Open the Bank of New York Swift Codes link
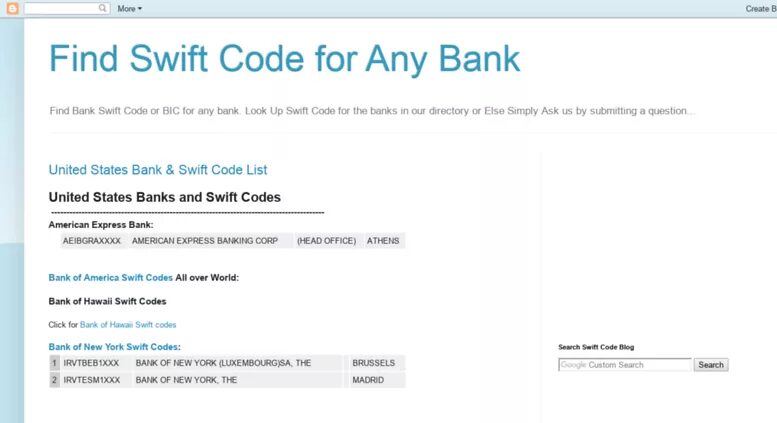The image size is (777, 423). [113, 347]
